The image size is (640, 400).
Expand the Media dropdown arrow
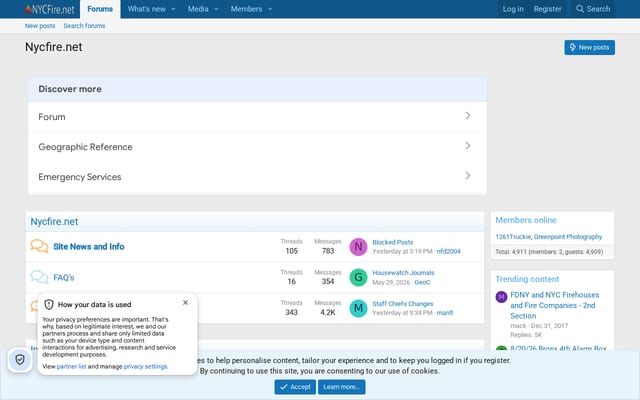(x=216, y=9)
